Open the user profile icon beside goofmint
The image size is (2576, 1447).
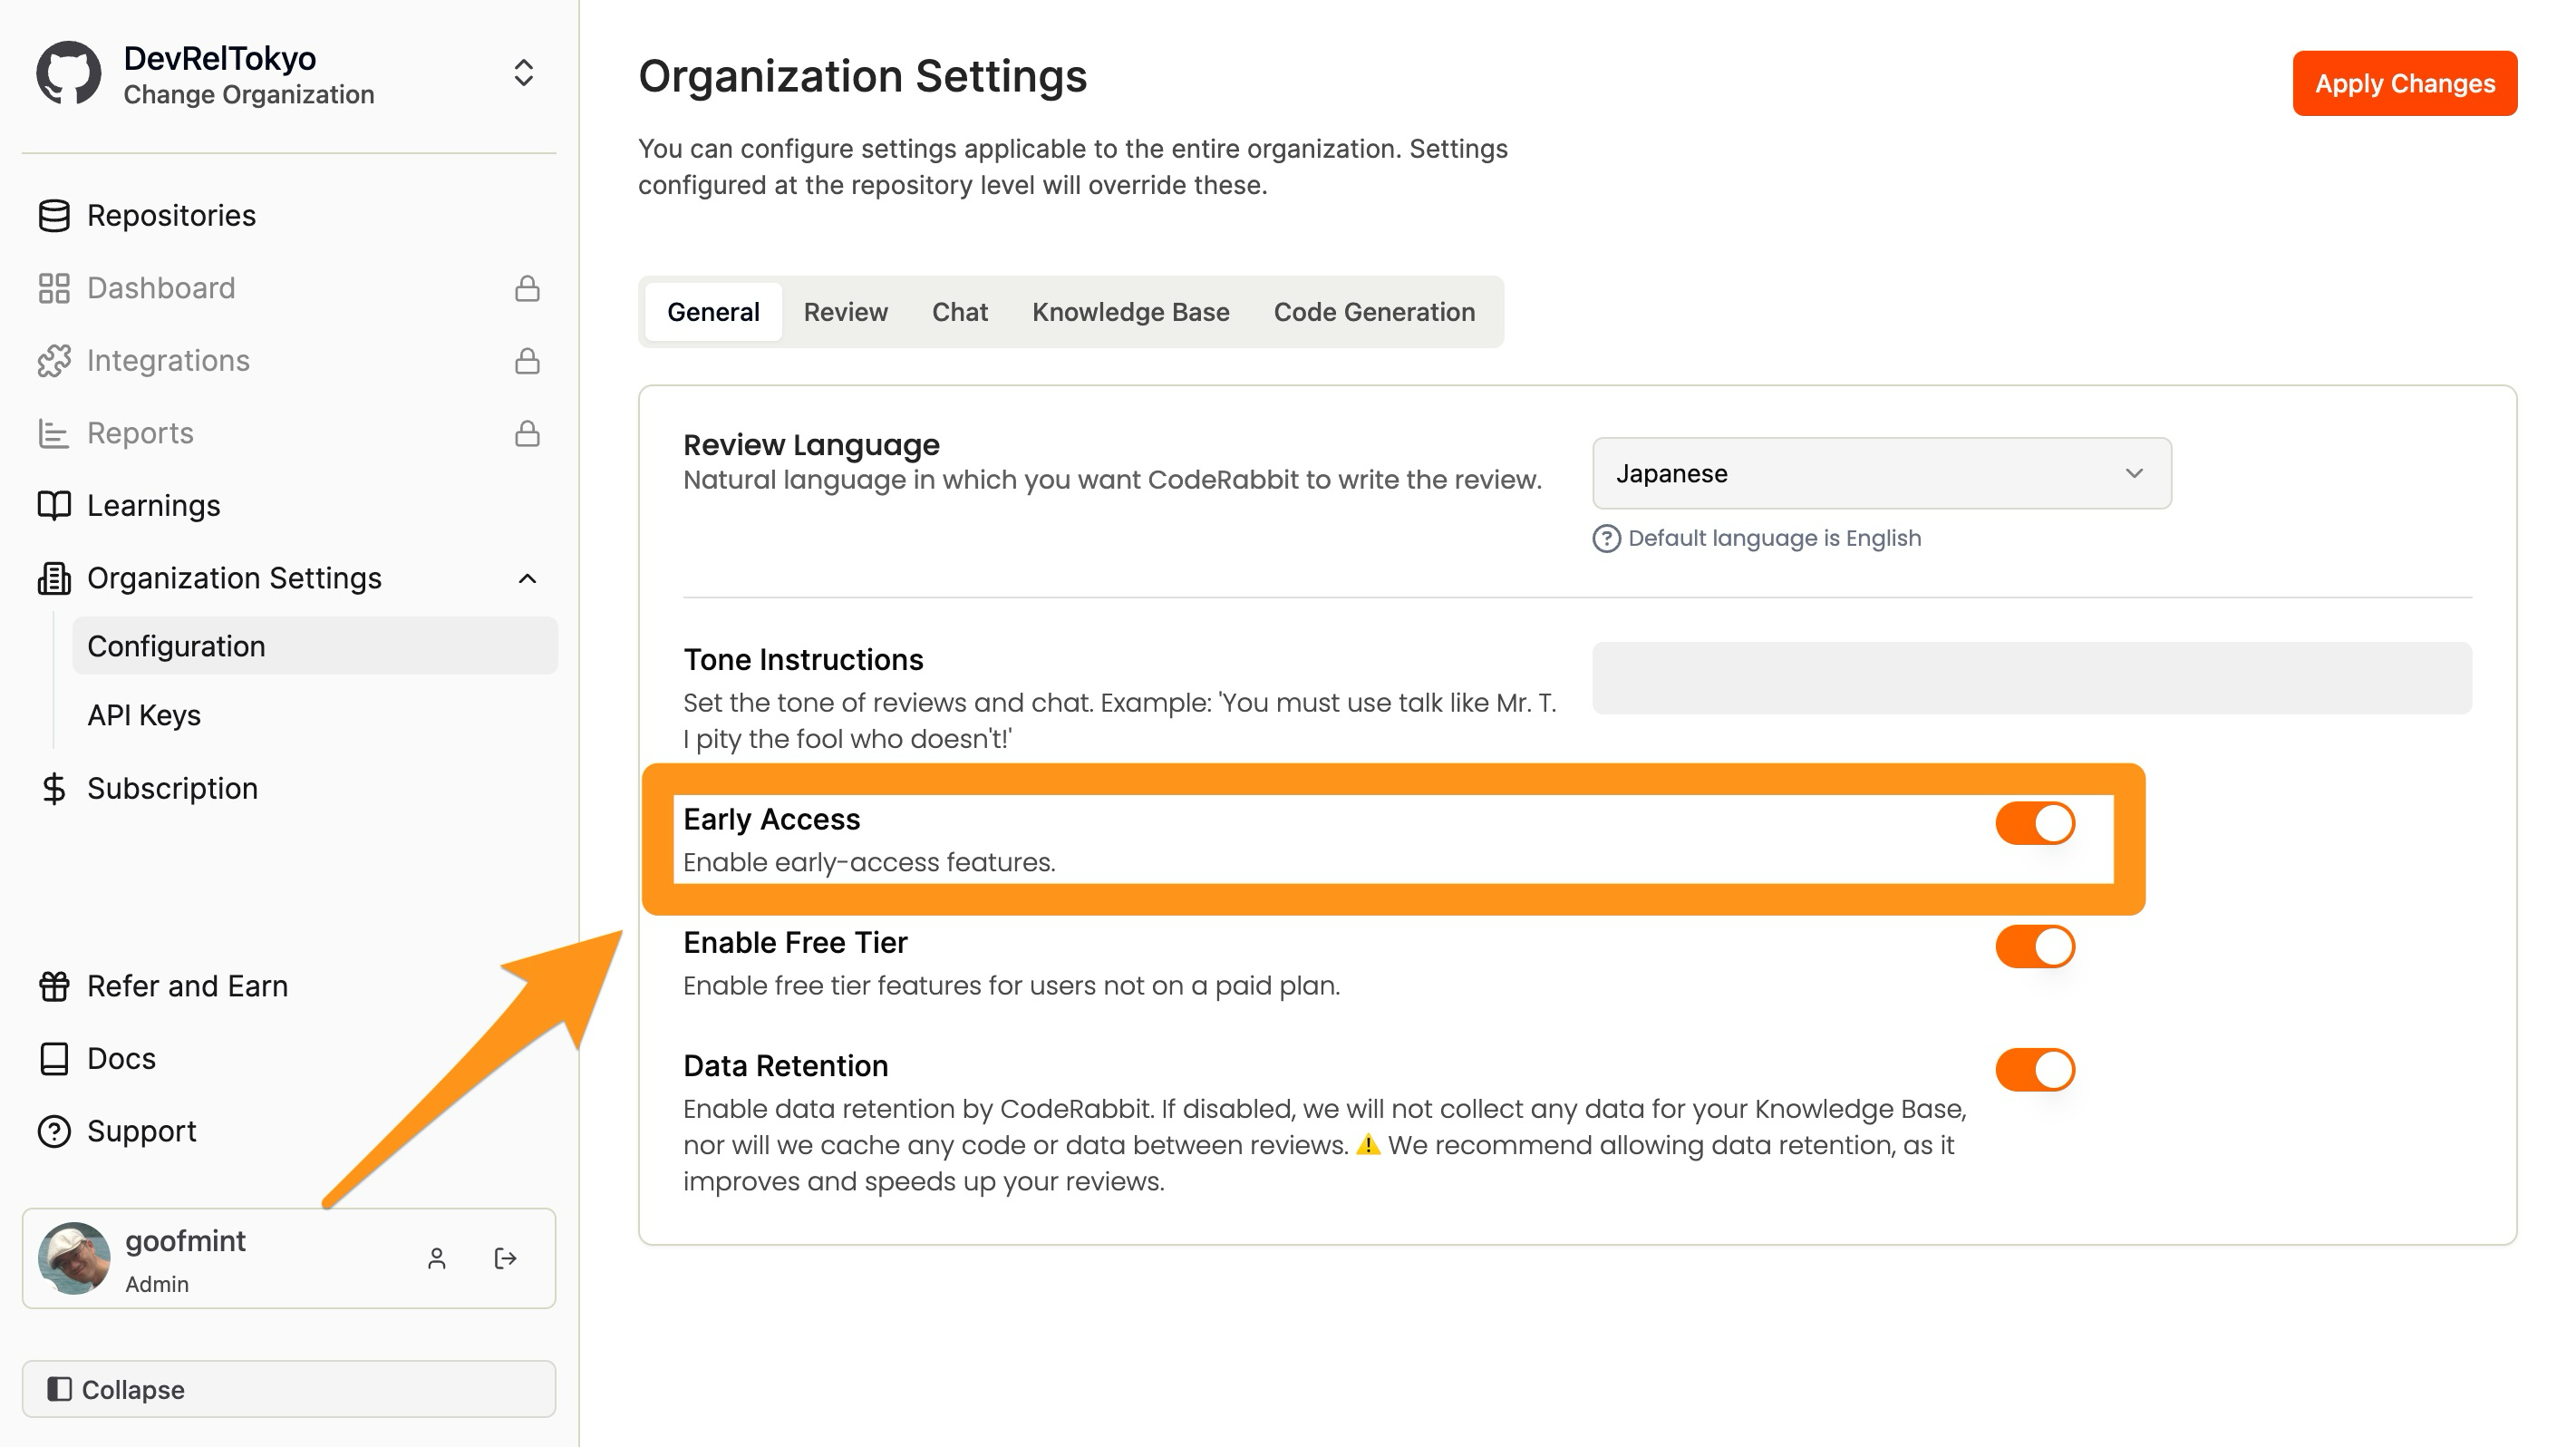tap(436, 1258)
